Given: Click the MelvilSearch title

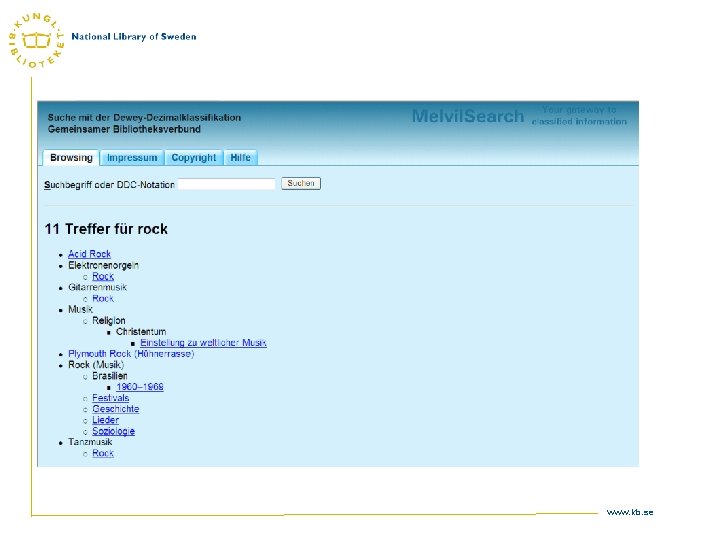Looking at the screenshot, I should tap(468, 116).
